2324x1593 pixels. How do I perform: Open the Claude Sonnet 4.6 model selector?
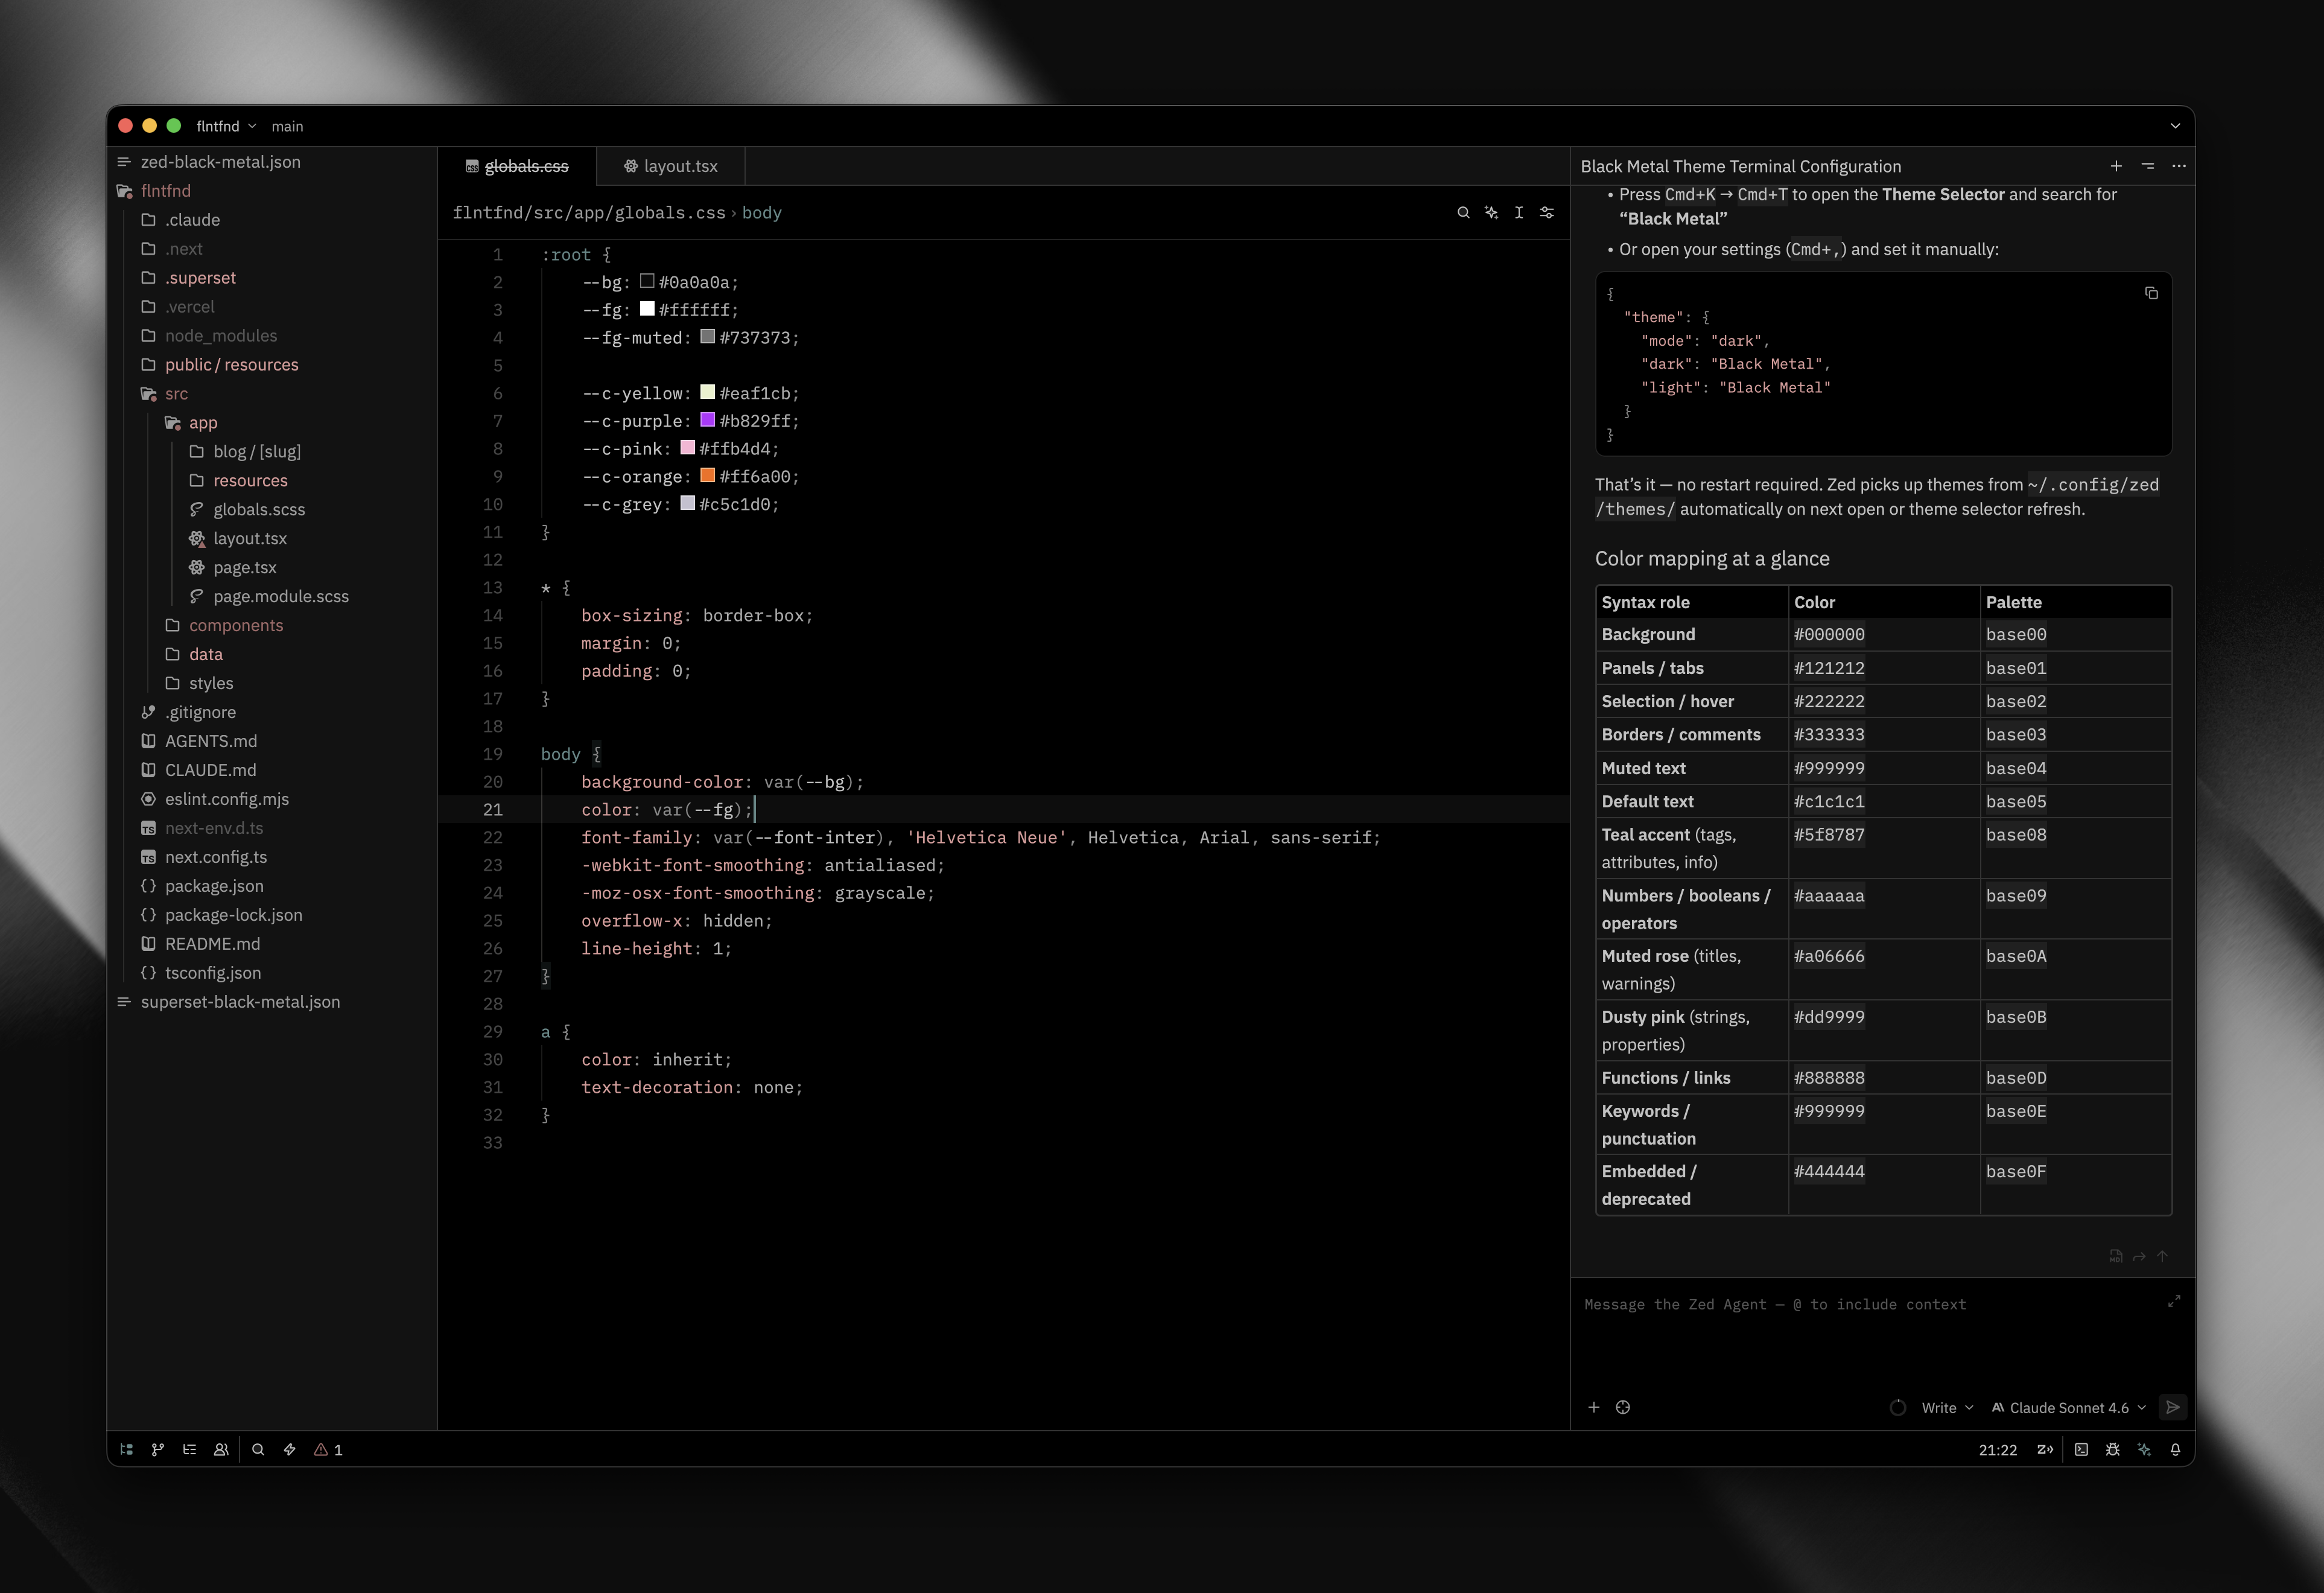(2068, 1407)
